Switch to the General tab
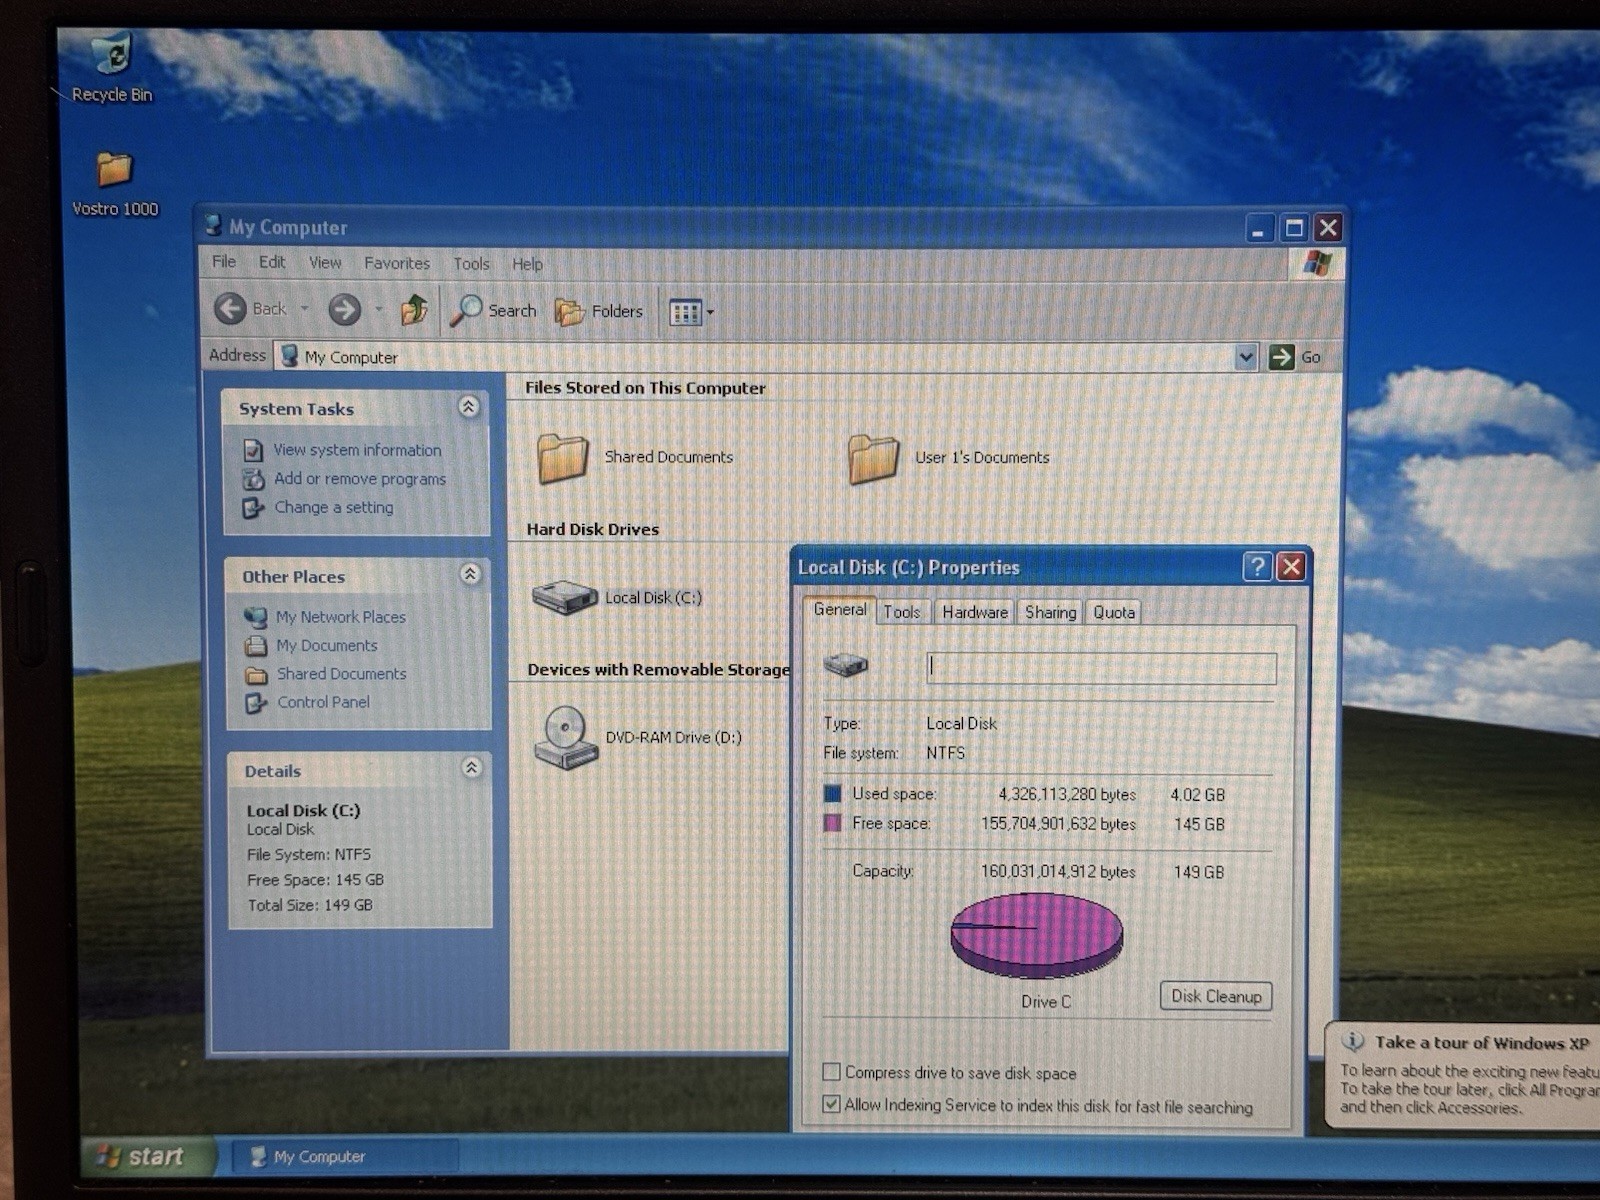This screenshot has height=1200, width=1600. (x=839, y=609)
